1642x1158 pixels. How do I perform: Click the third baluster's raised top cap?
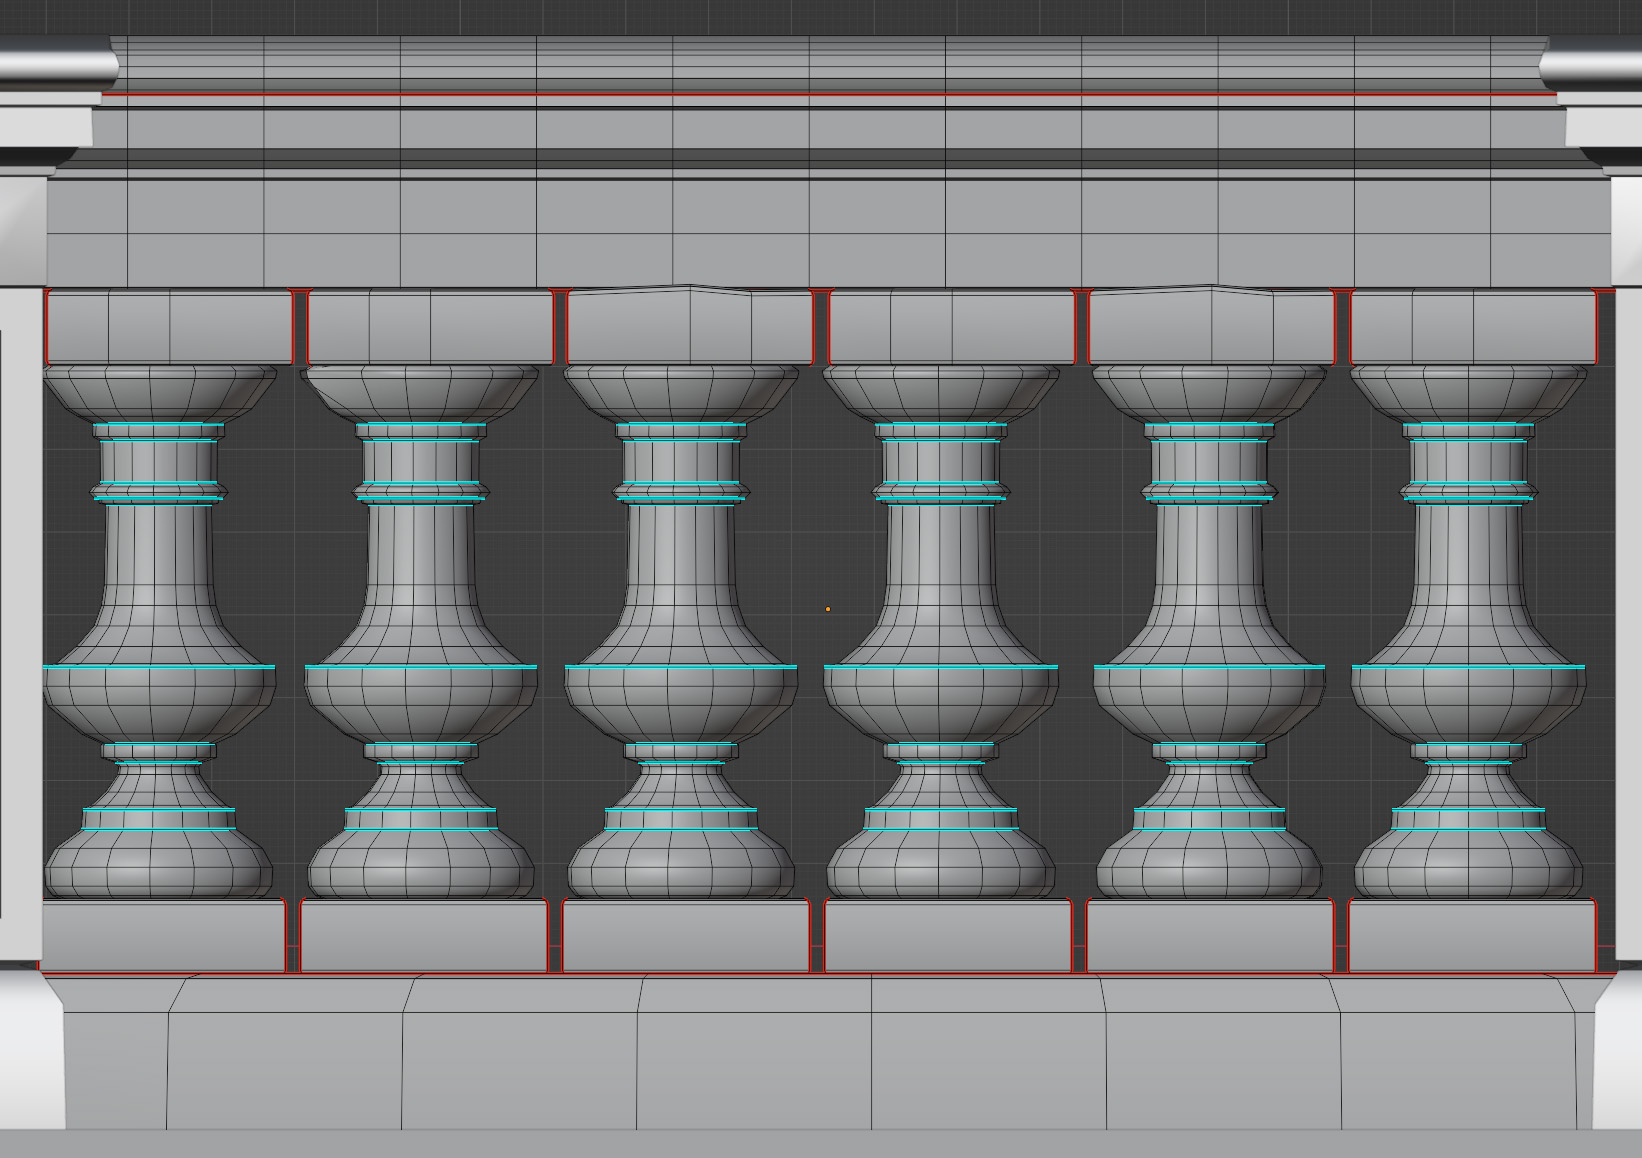tap(690, 325)
